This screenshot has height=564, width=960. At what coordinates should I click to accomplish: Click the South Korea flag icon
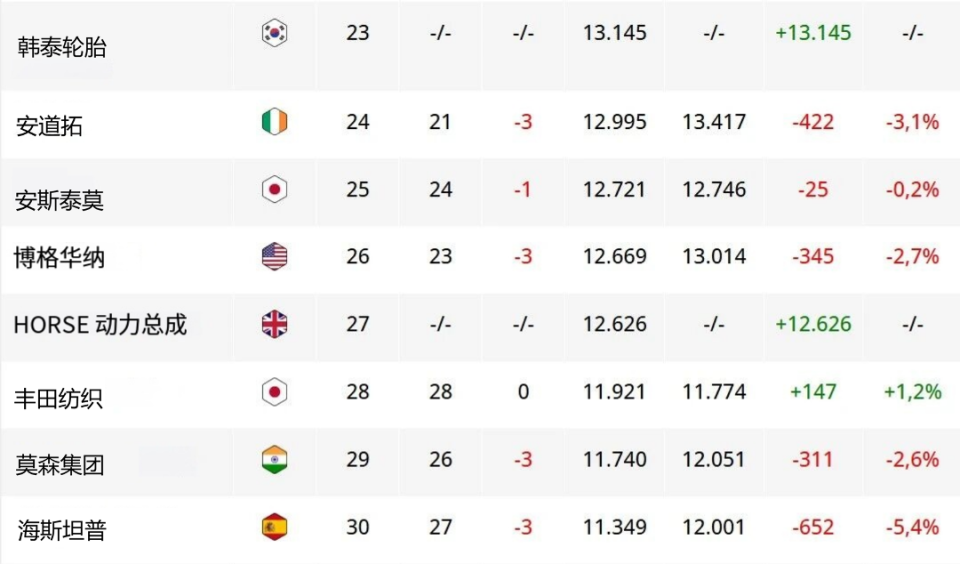274,33
